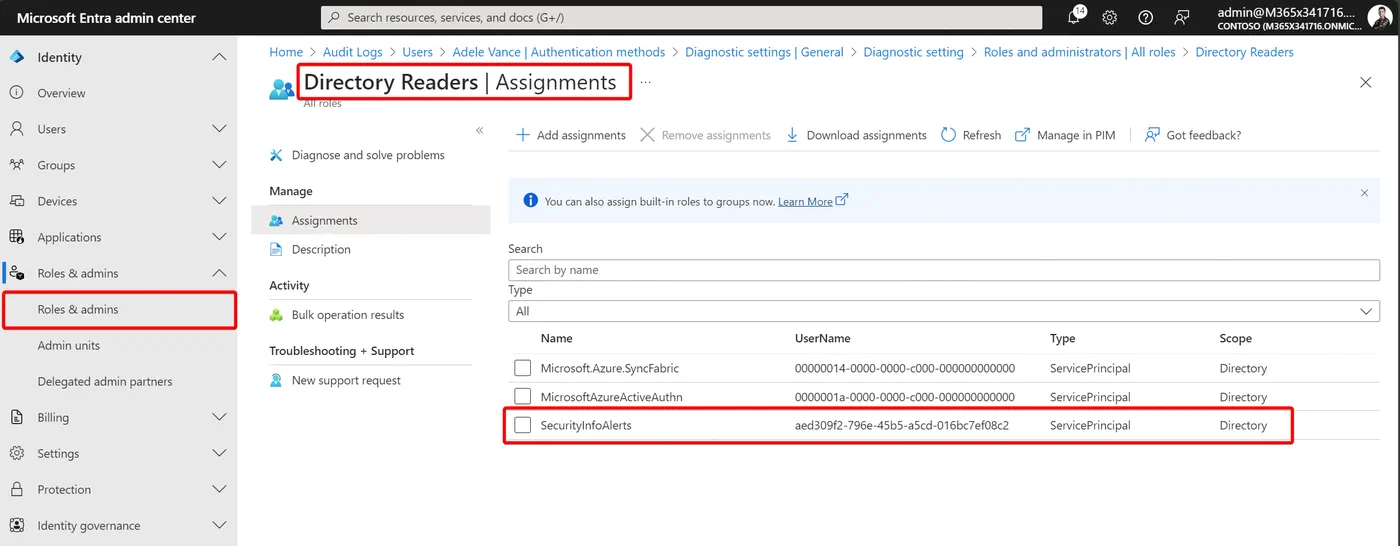1400x546 pixels.
Task: Click the Learn More link in banner
Action: coord(805,201)
